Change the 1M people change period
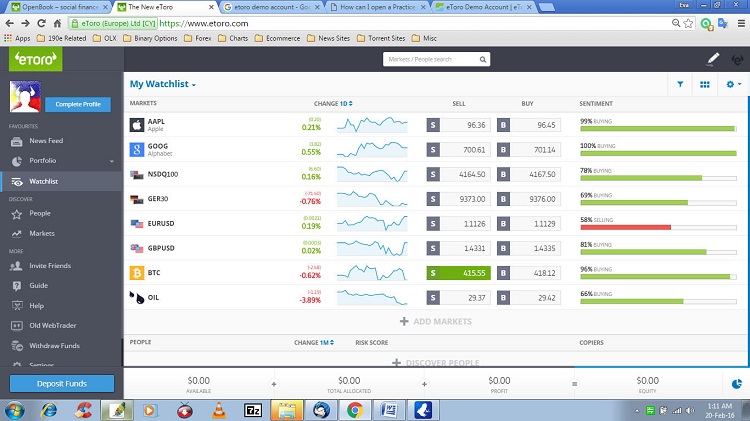The height and width of the screenshot is (421, 750). 327,343
